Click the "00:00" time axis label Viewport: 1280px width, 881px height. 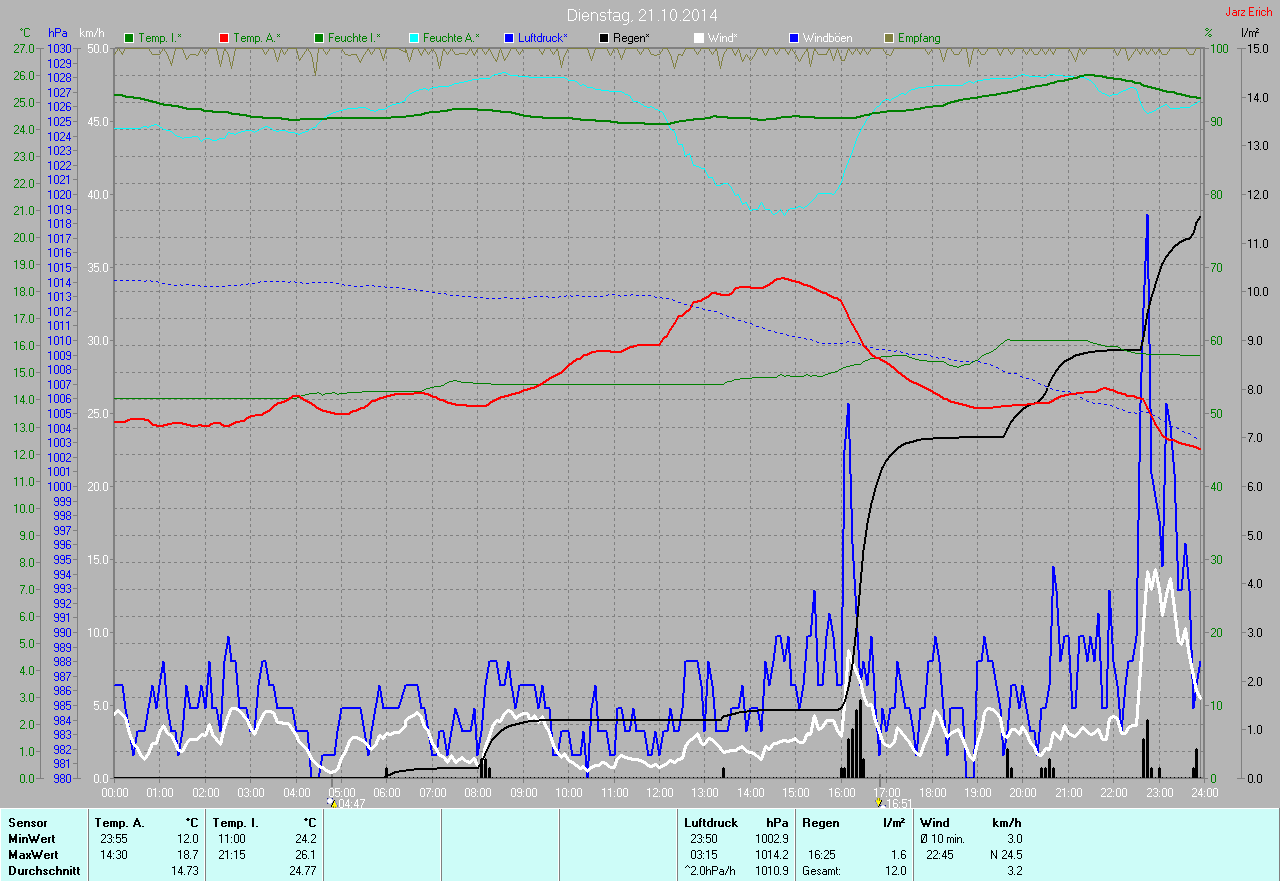pos(115,792)
